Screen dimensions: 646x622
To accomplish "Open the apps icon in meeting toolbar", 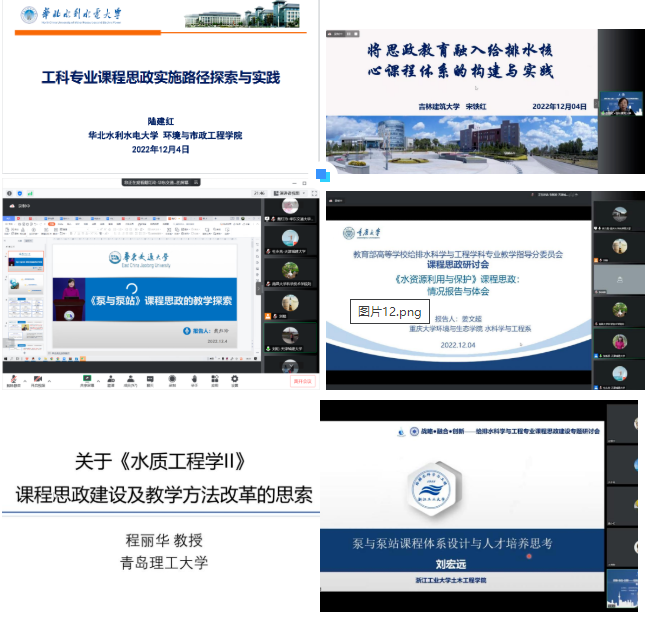I will click(215, 378).
